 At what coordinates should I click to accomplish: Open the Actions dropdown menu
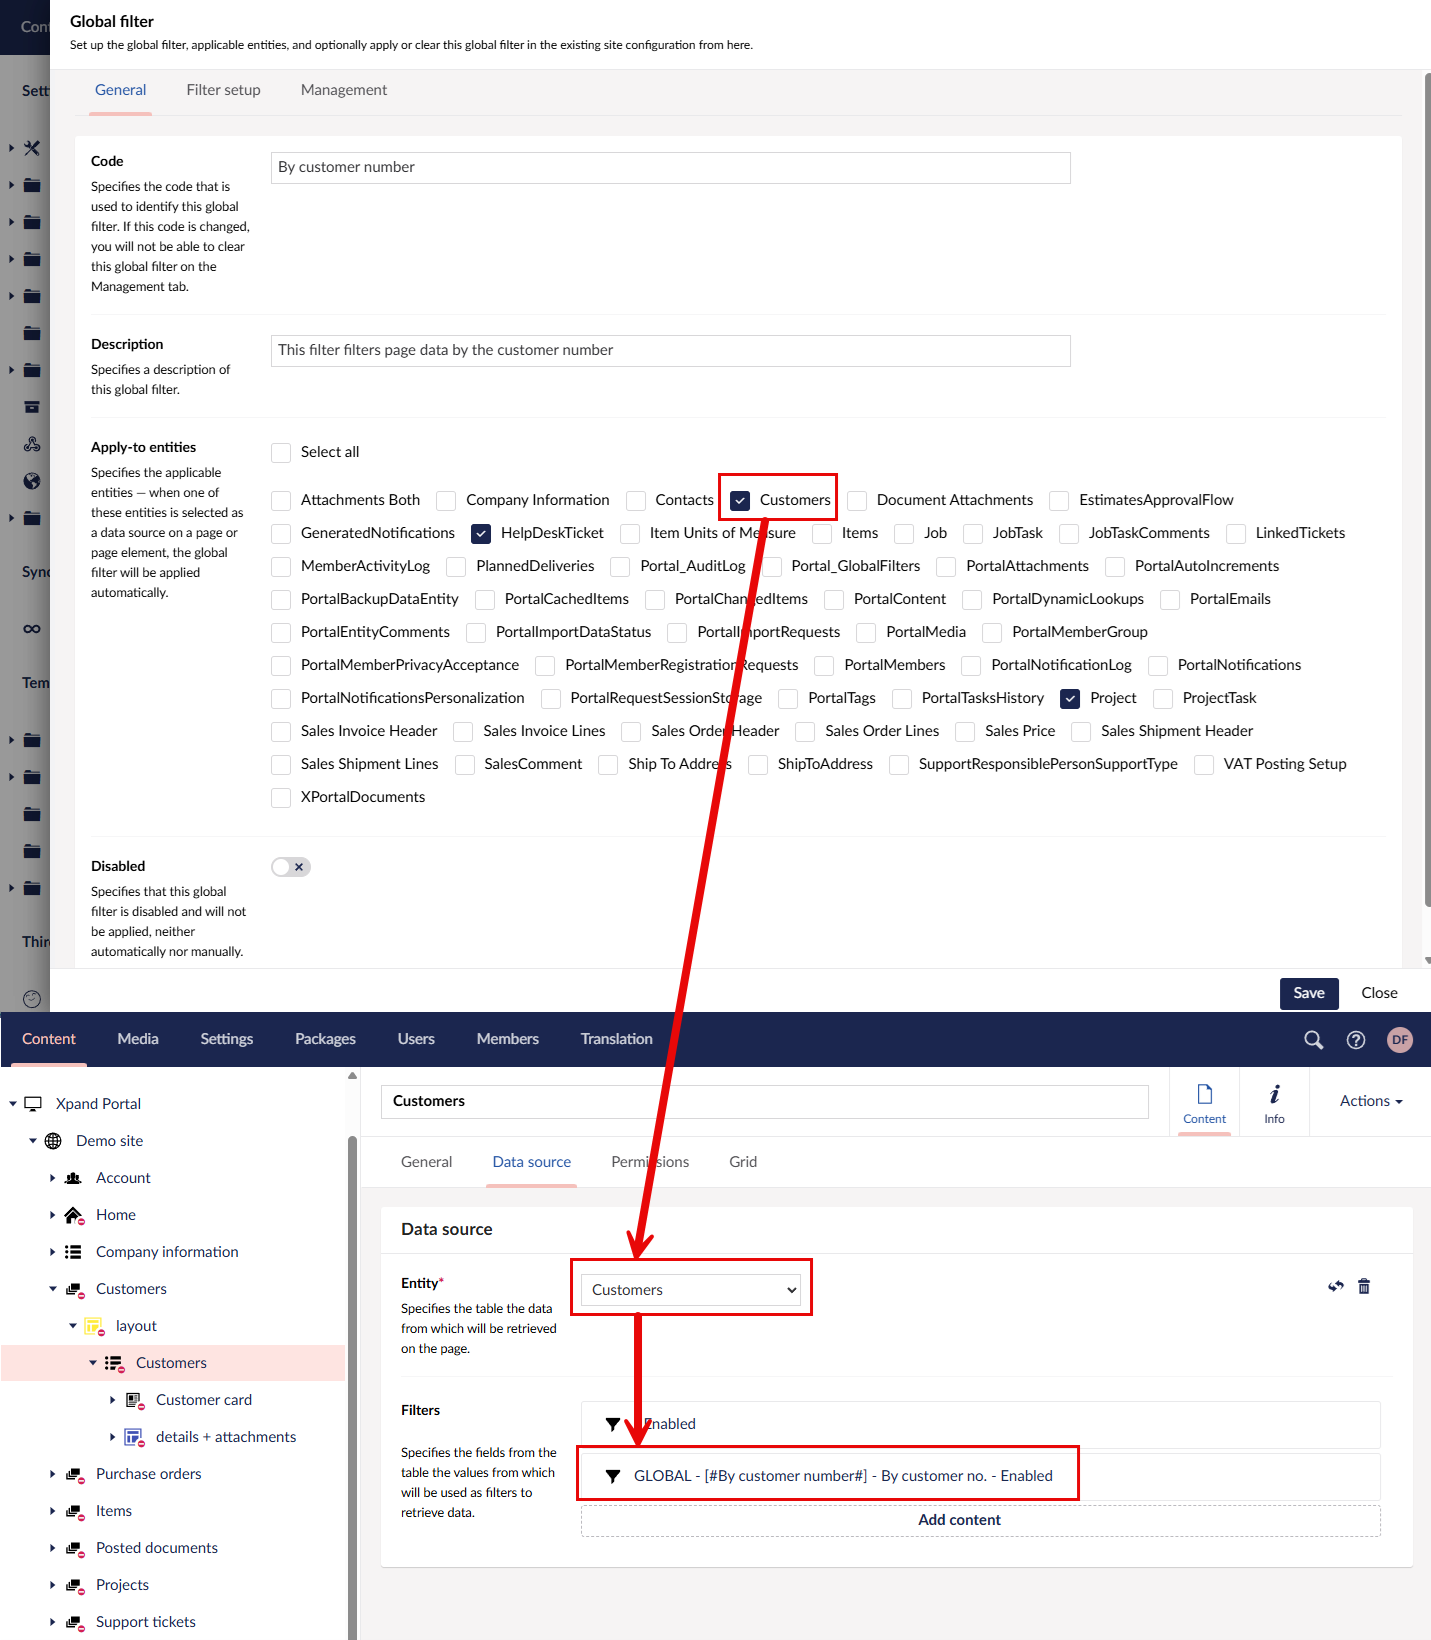pyautogui.click(x=1370, y=1101)
